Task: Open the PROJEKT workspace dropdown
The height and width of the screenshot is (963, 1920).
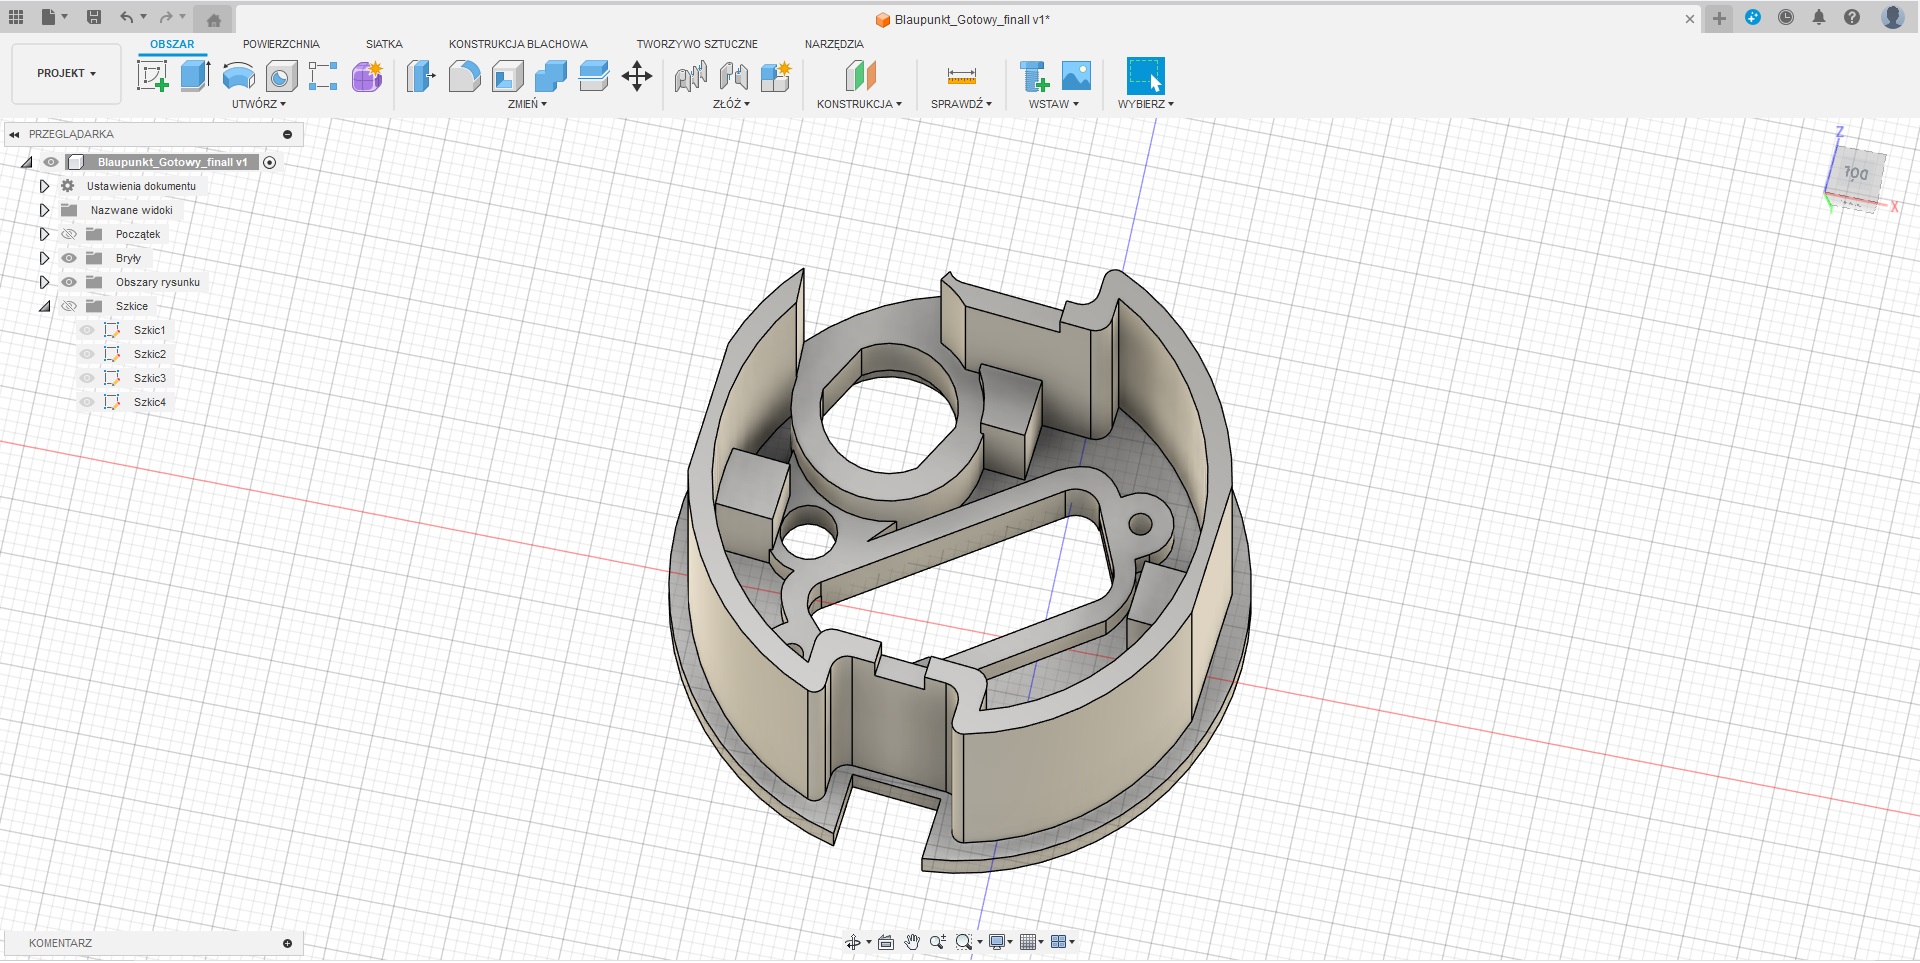Action: tap(66, 74)
